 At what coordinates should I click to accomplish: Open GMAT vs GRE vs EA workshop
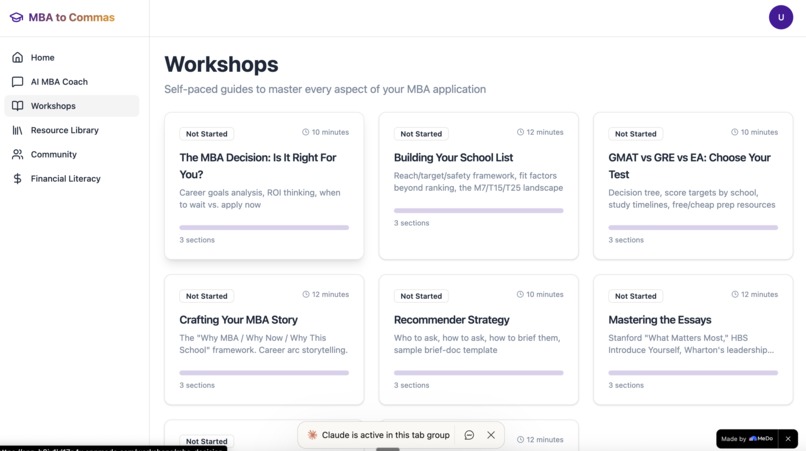pyautogui.click(x=693, y=186)
